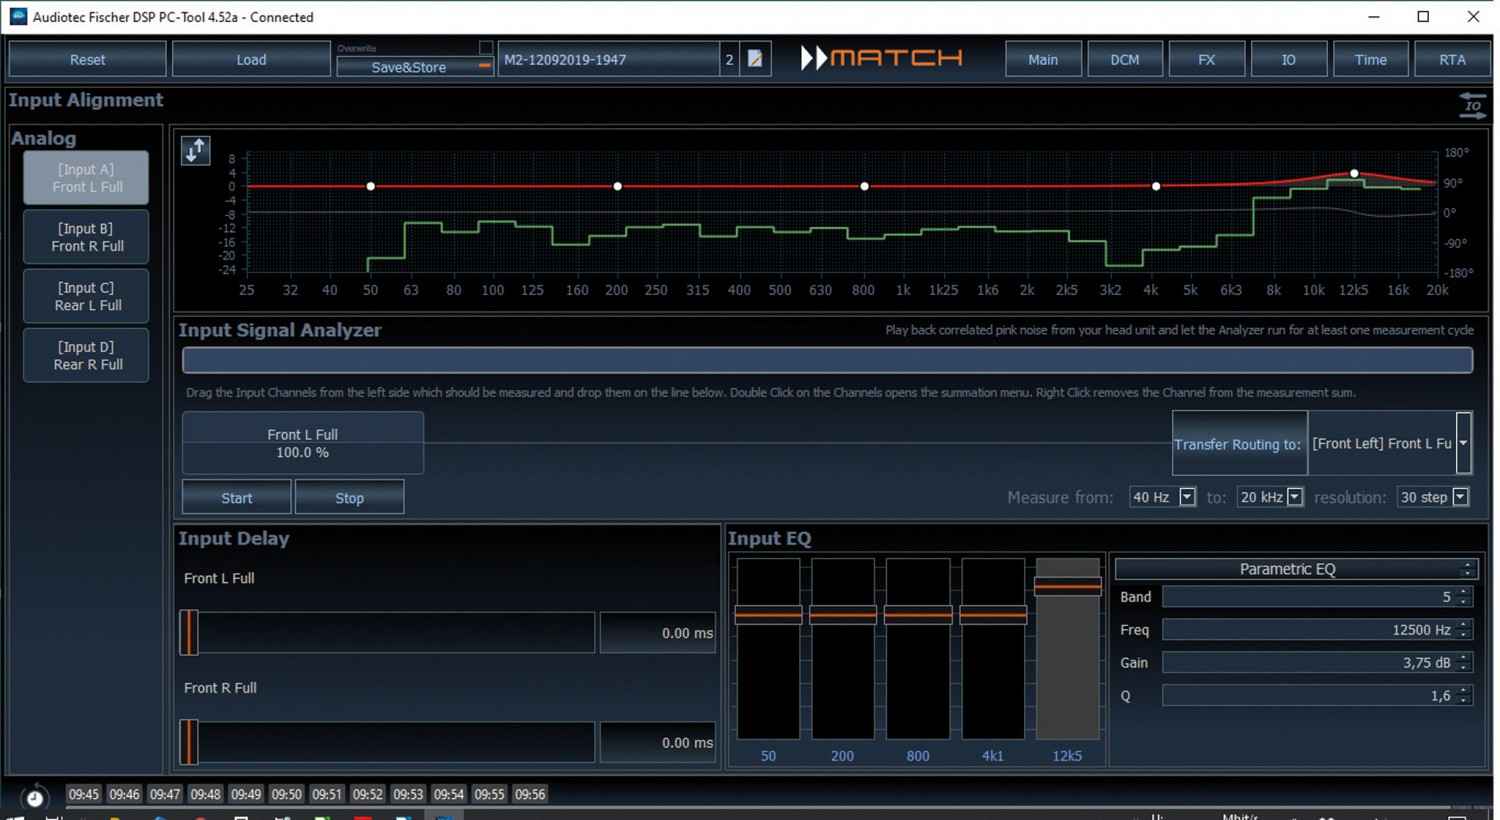This screenshot has height=820, width=1500.
Task: Enable the Overwrite checkbox
Action: 485,47
